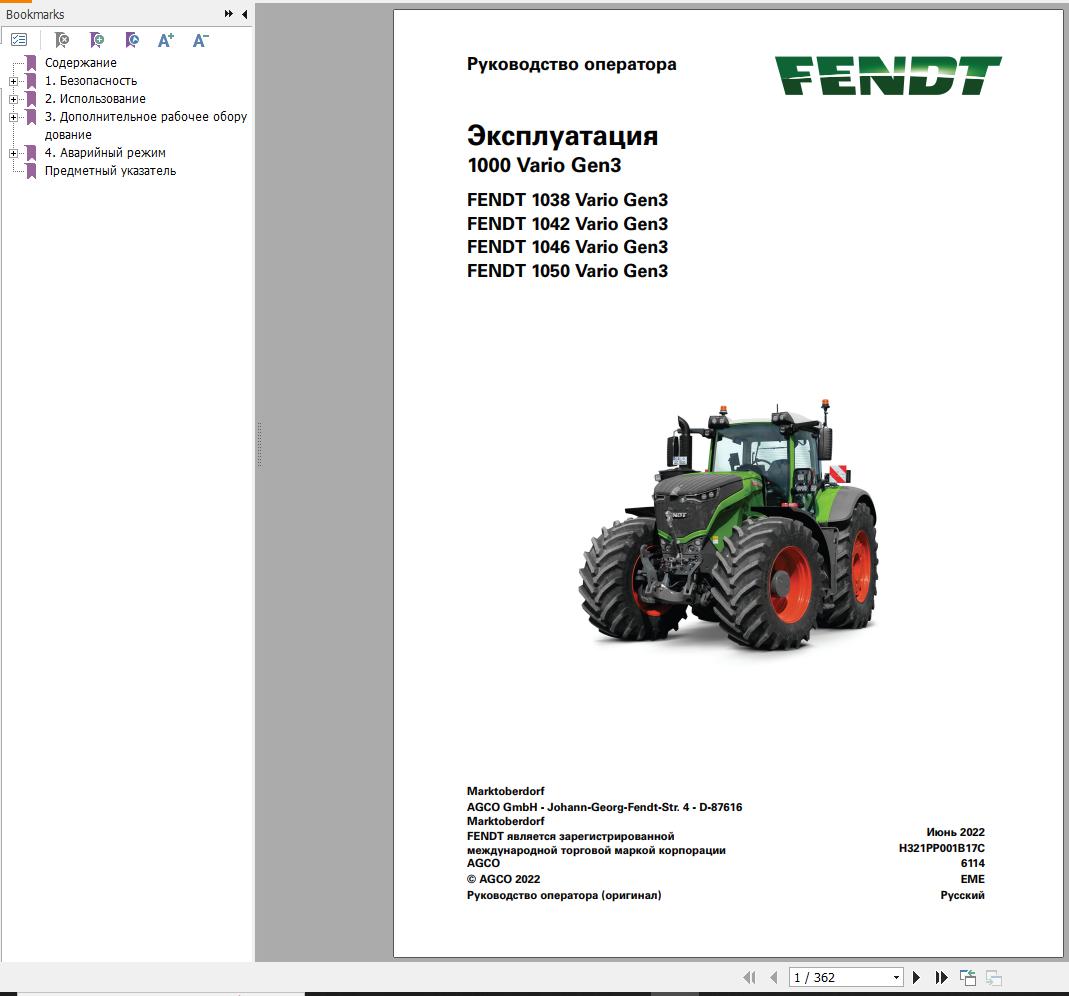Collapse the Bookmarks panel with left arrow

[244, 14]
